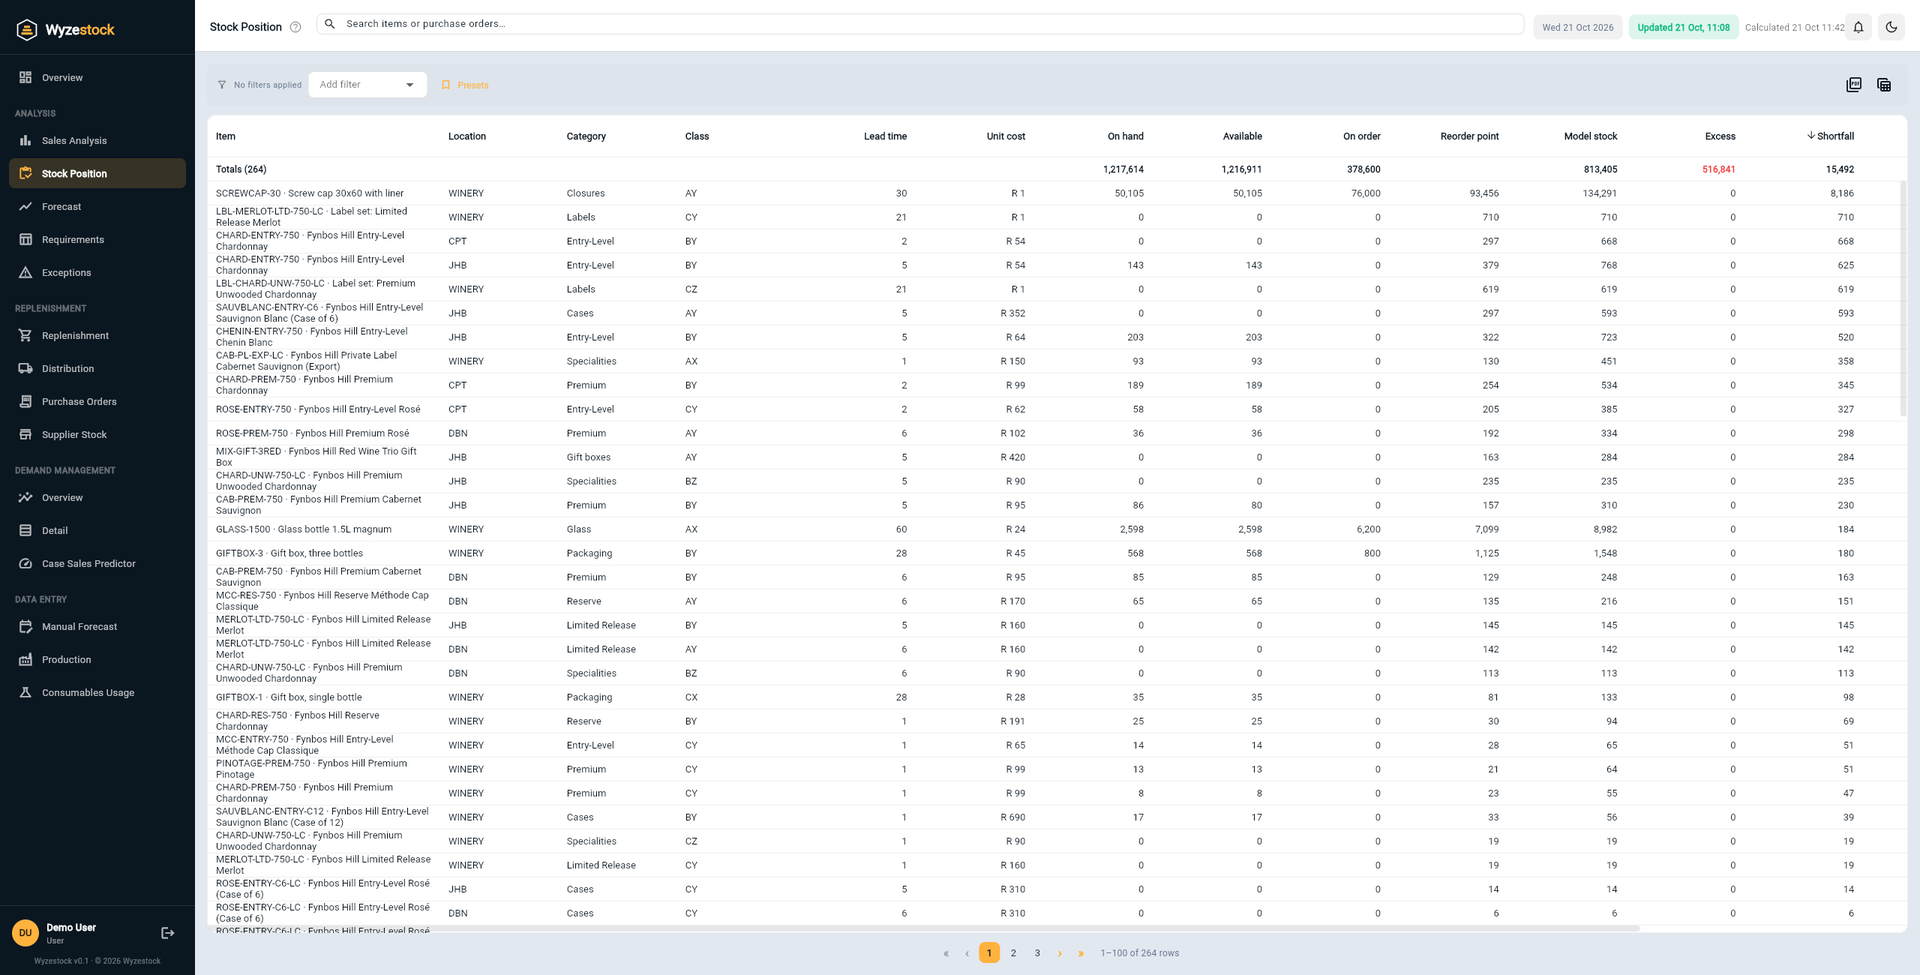The height and width of the screenshot is (975, 1920).
Task: Open Case Sales Predictor menu label
Action: tap(89, 564)
